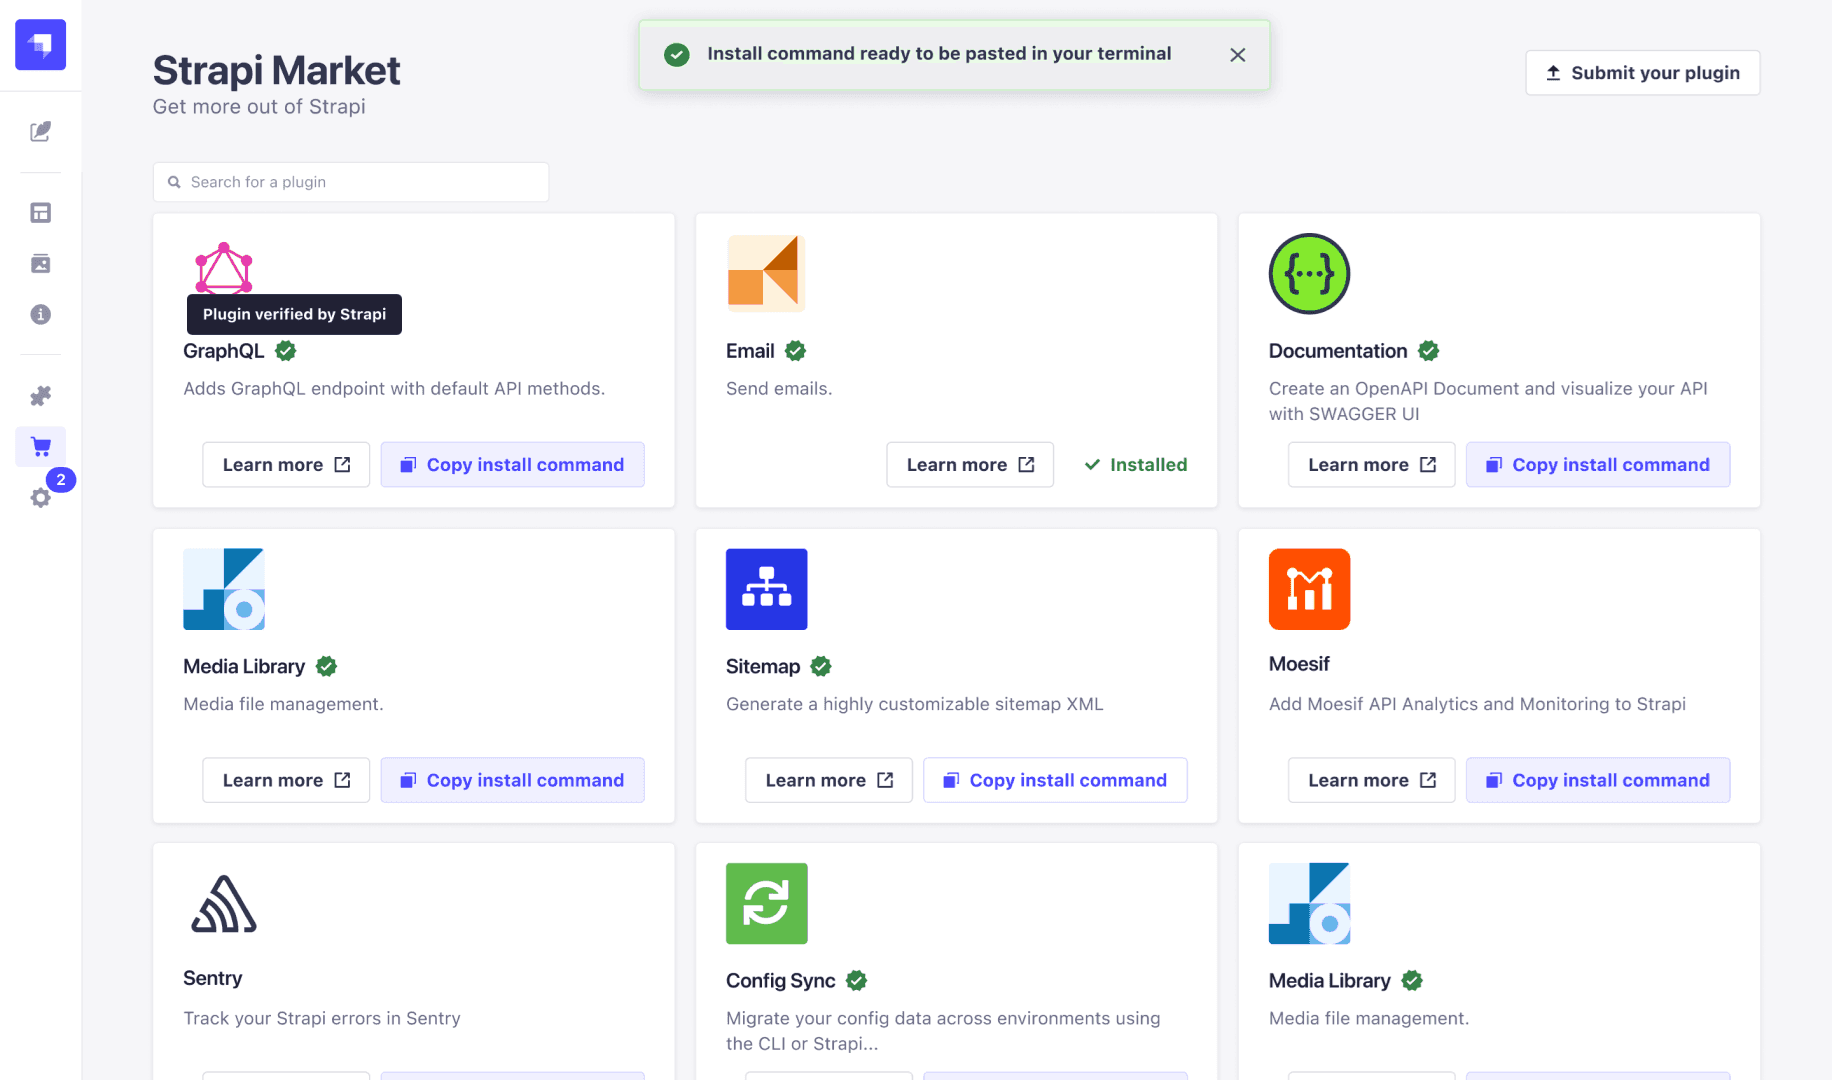Click the Sitemap verified badge

(821, 666)
